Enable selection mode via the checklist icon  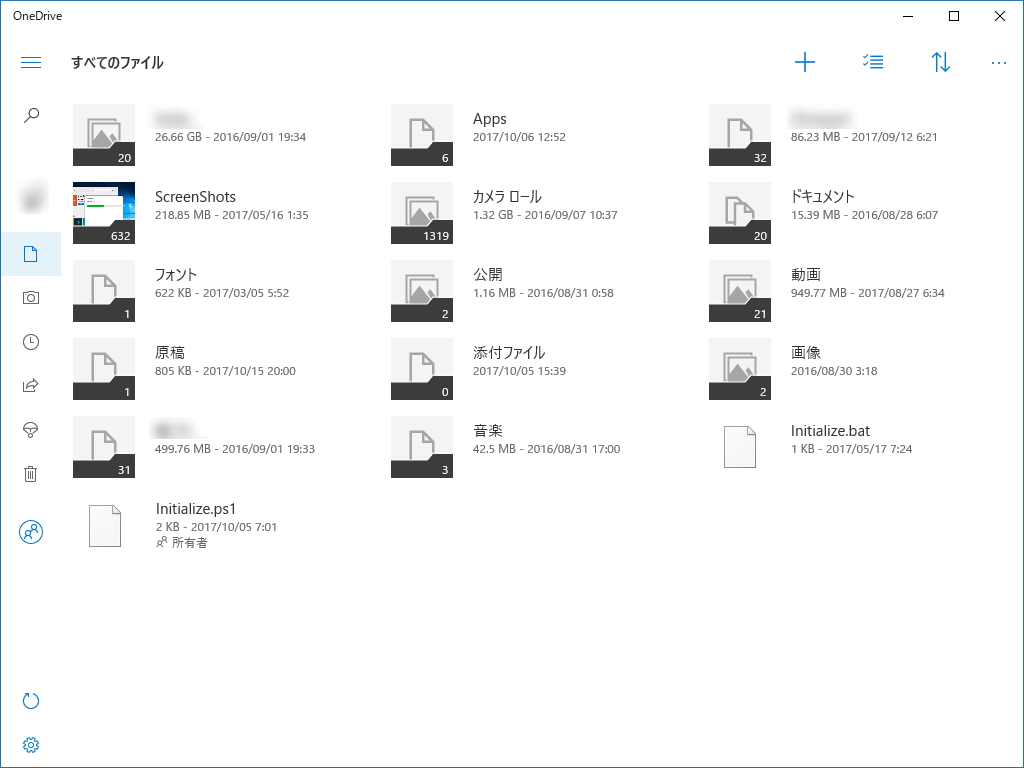[872, 61]
